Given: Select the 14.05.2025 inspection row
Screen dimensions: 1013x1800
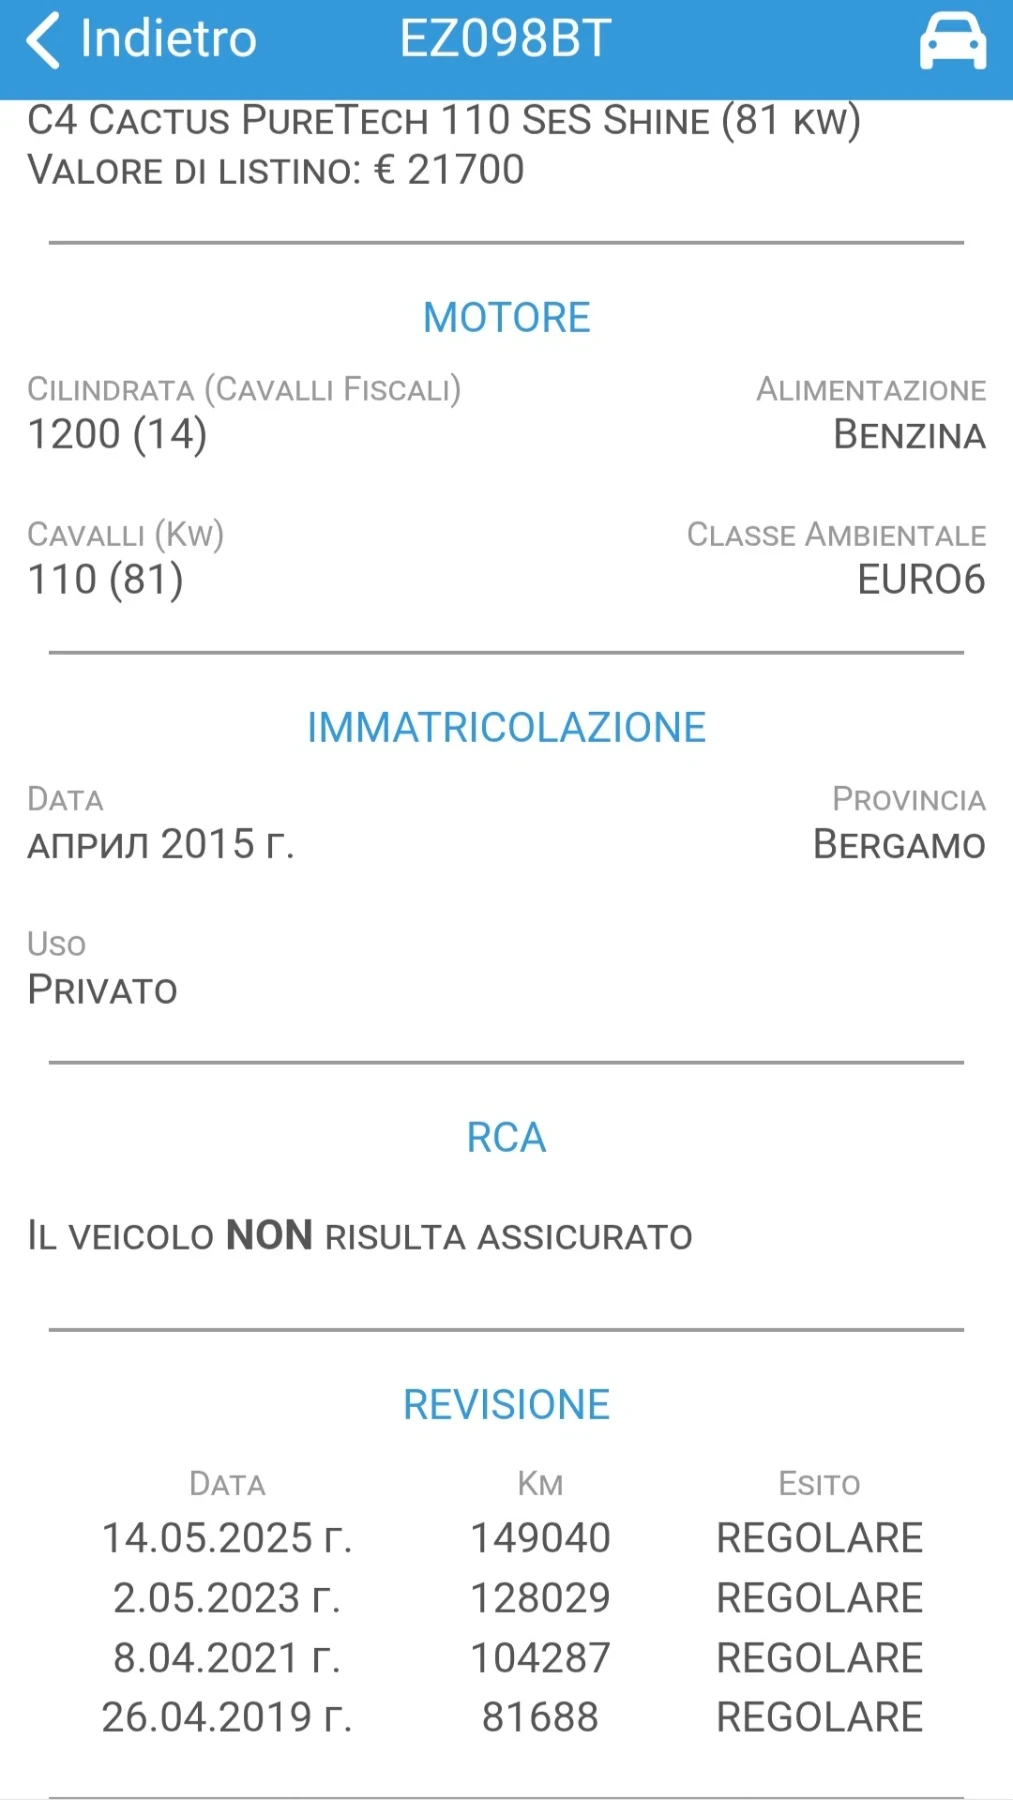Looking at the screenshot, I should (512, 1538).
